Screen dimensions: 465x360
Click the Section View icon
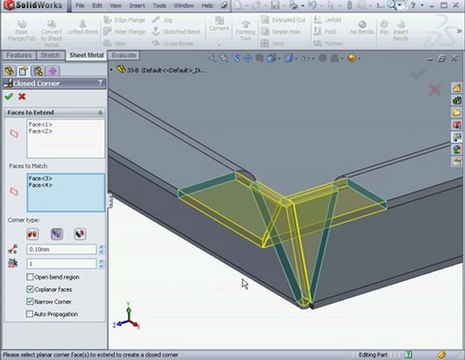260,58
